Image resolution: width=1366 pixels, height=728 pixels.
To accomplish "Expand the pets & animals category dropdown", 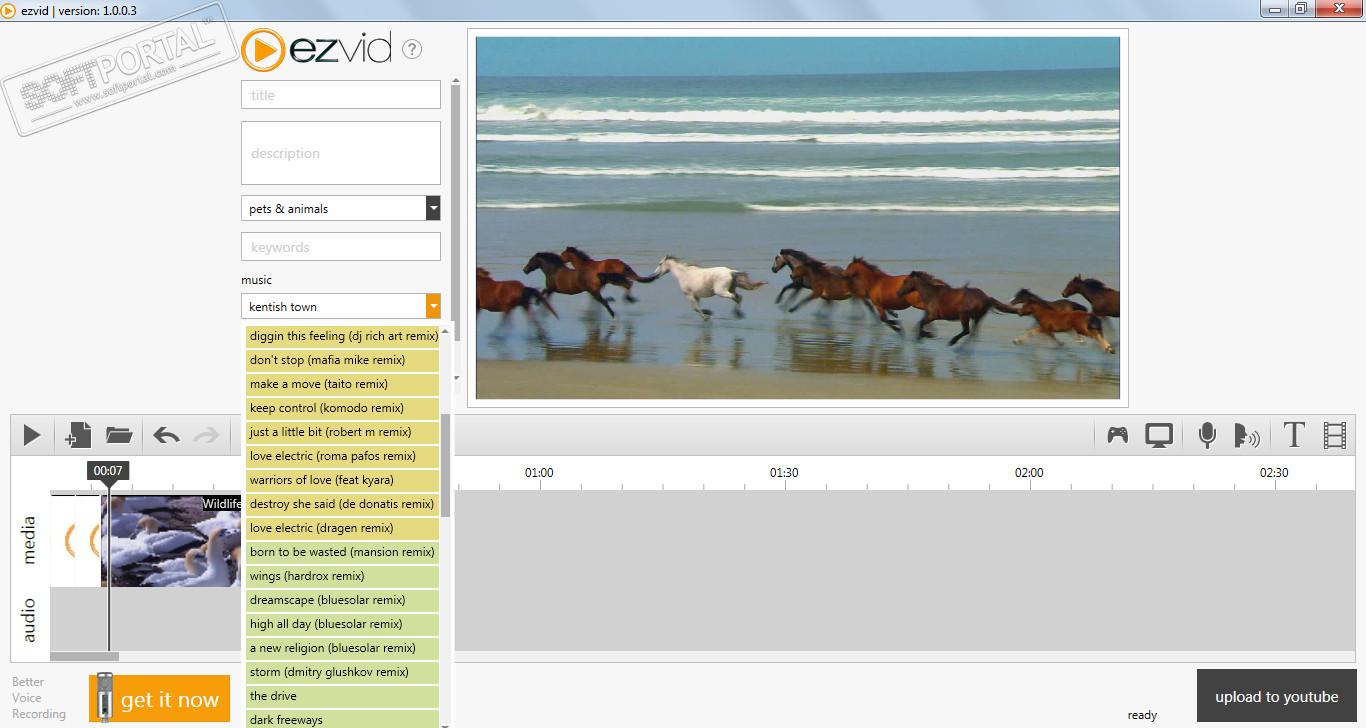I will [x=433, y=208].
